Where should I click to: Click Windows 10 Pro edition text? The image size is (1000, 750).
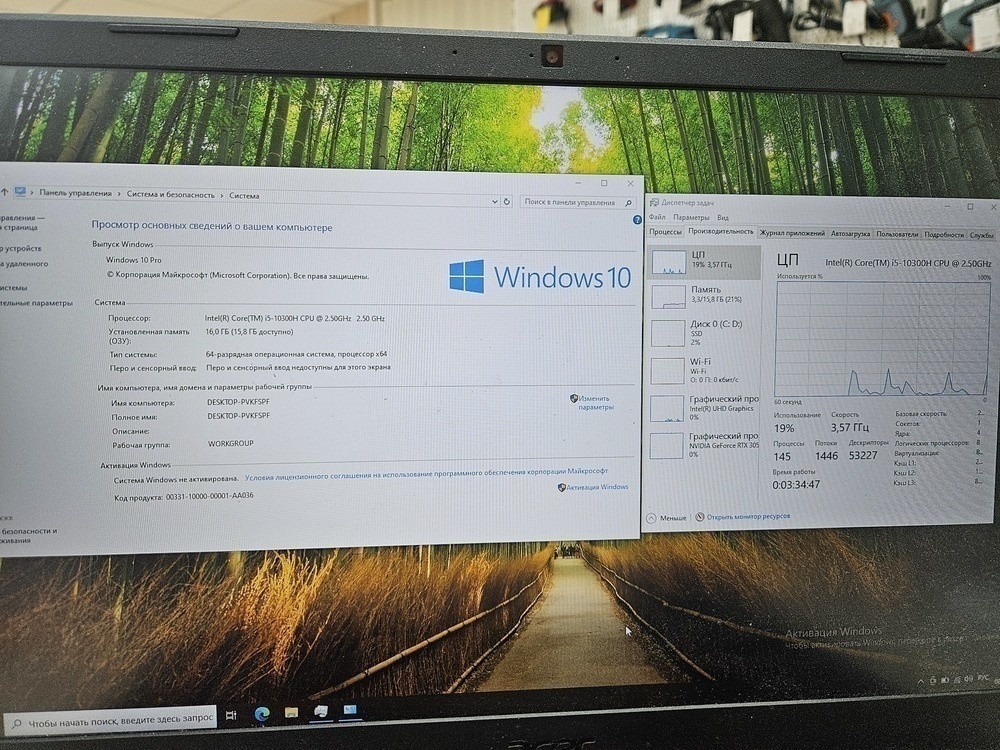coord(133,260)
